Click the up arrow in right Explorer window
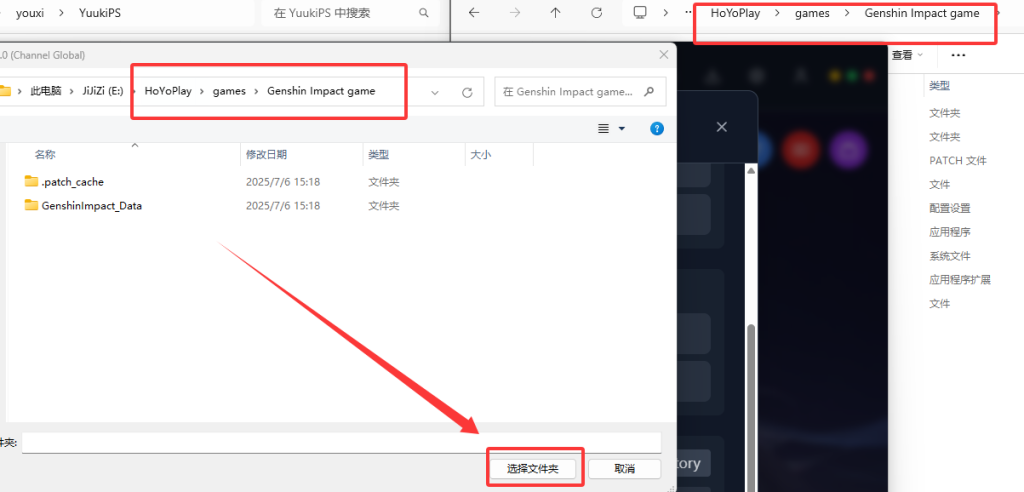 click(x=555, y=12)
